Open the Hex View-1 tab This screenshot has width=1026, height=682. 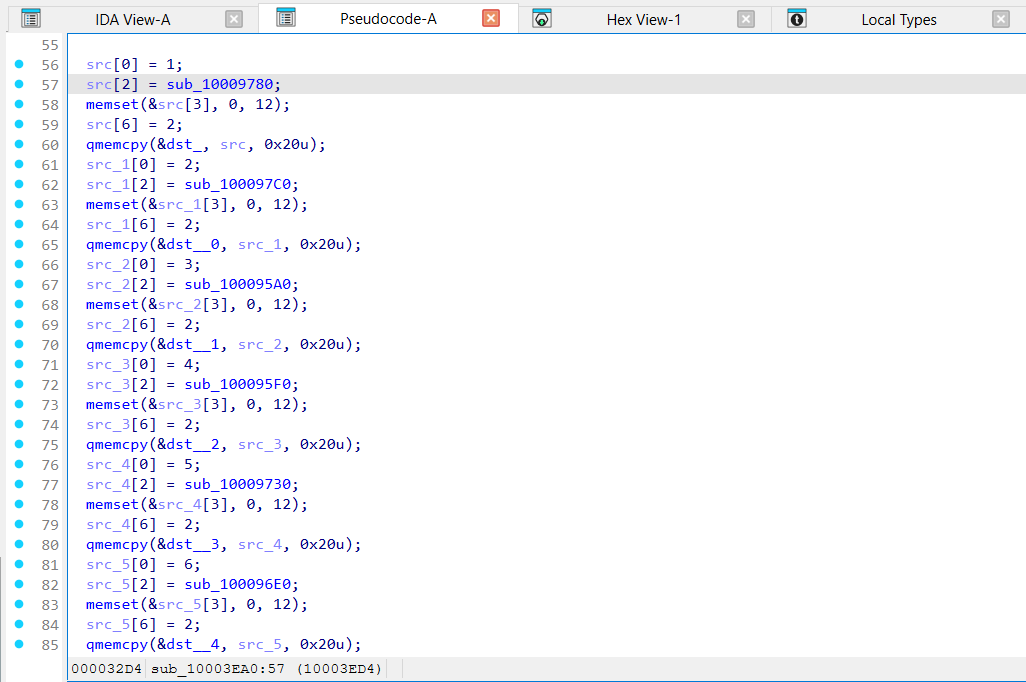pyautogui.click(x=643, y=20)
